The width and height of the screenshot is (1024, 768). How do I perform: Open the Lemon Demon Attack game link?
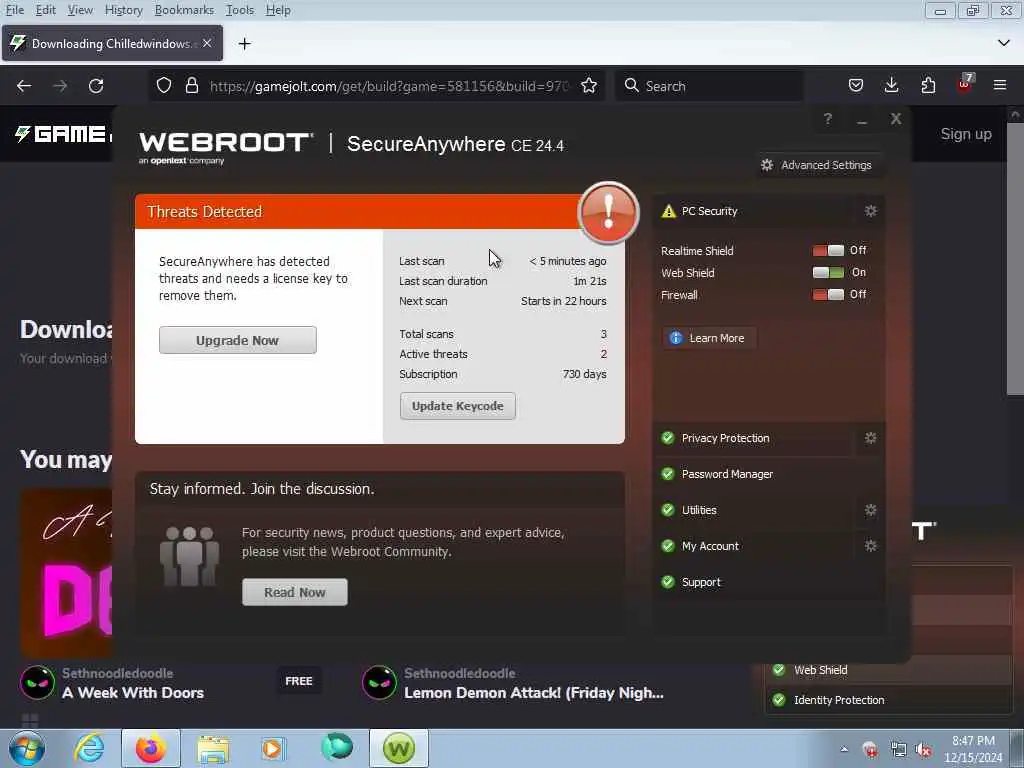click(x=534, y=693)
